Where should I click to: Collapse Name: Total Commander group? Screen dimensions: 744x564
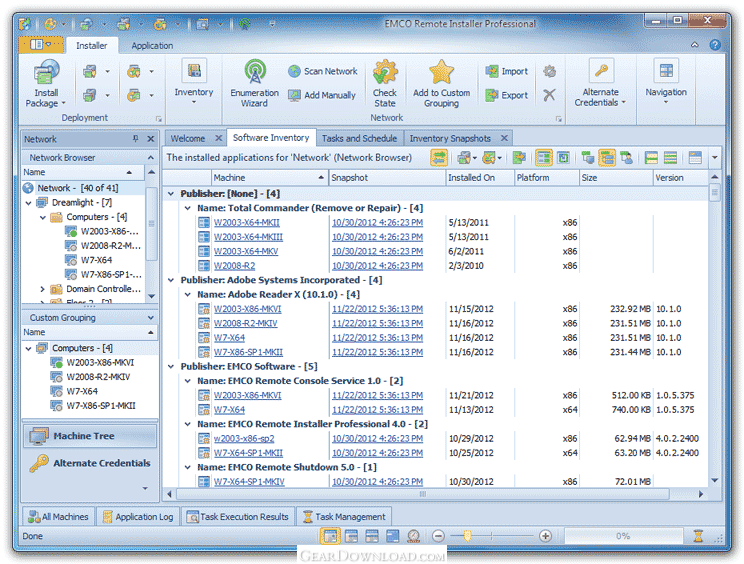(188, 208)
